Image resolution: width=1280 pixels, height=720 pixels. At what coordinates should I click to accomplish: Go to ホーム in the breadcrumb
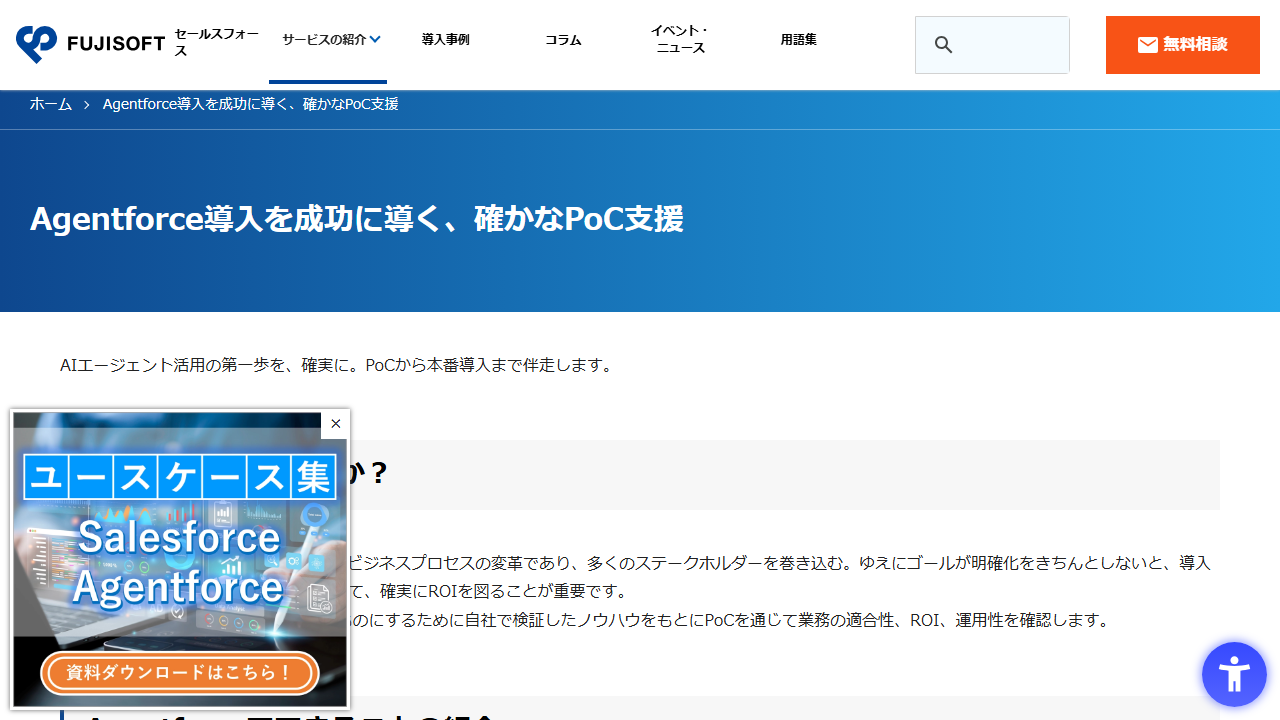pos(51,104)
